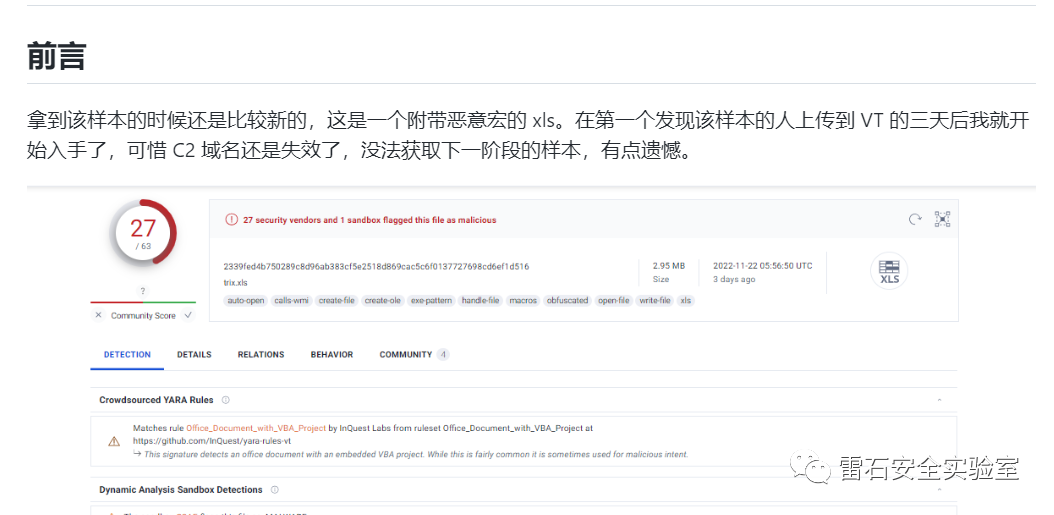Click the calls-wmi tag

292,301
